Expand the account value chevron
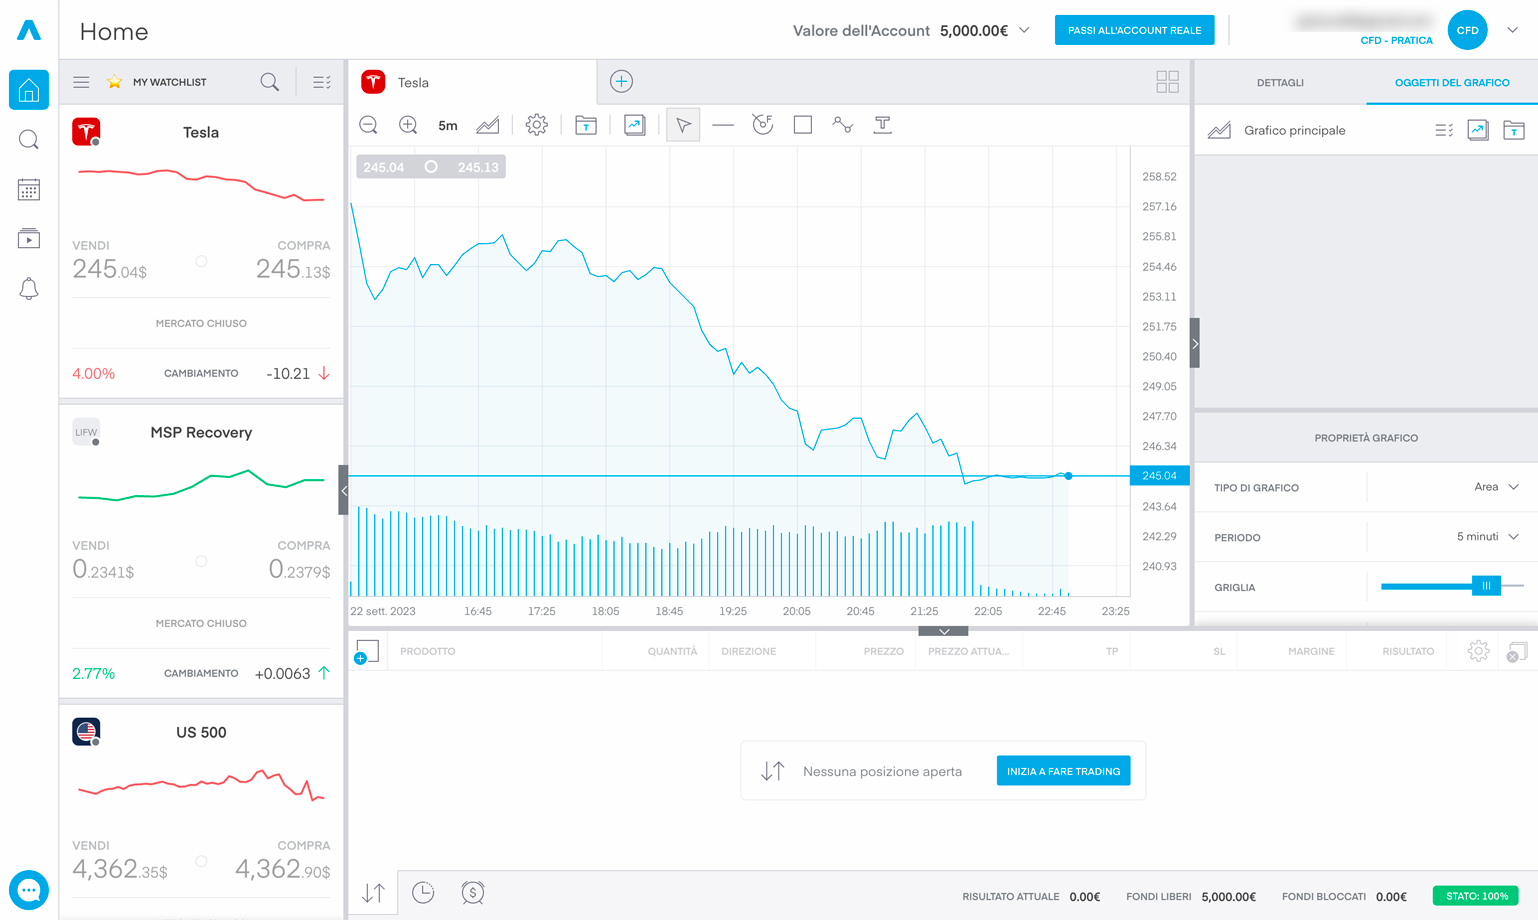 point(1024,31)
